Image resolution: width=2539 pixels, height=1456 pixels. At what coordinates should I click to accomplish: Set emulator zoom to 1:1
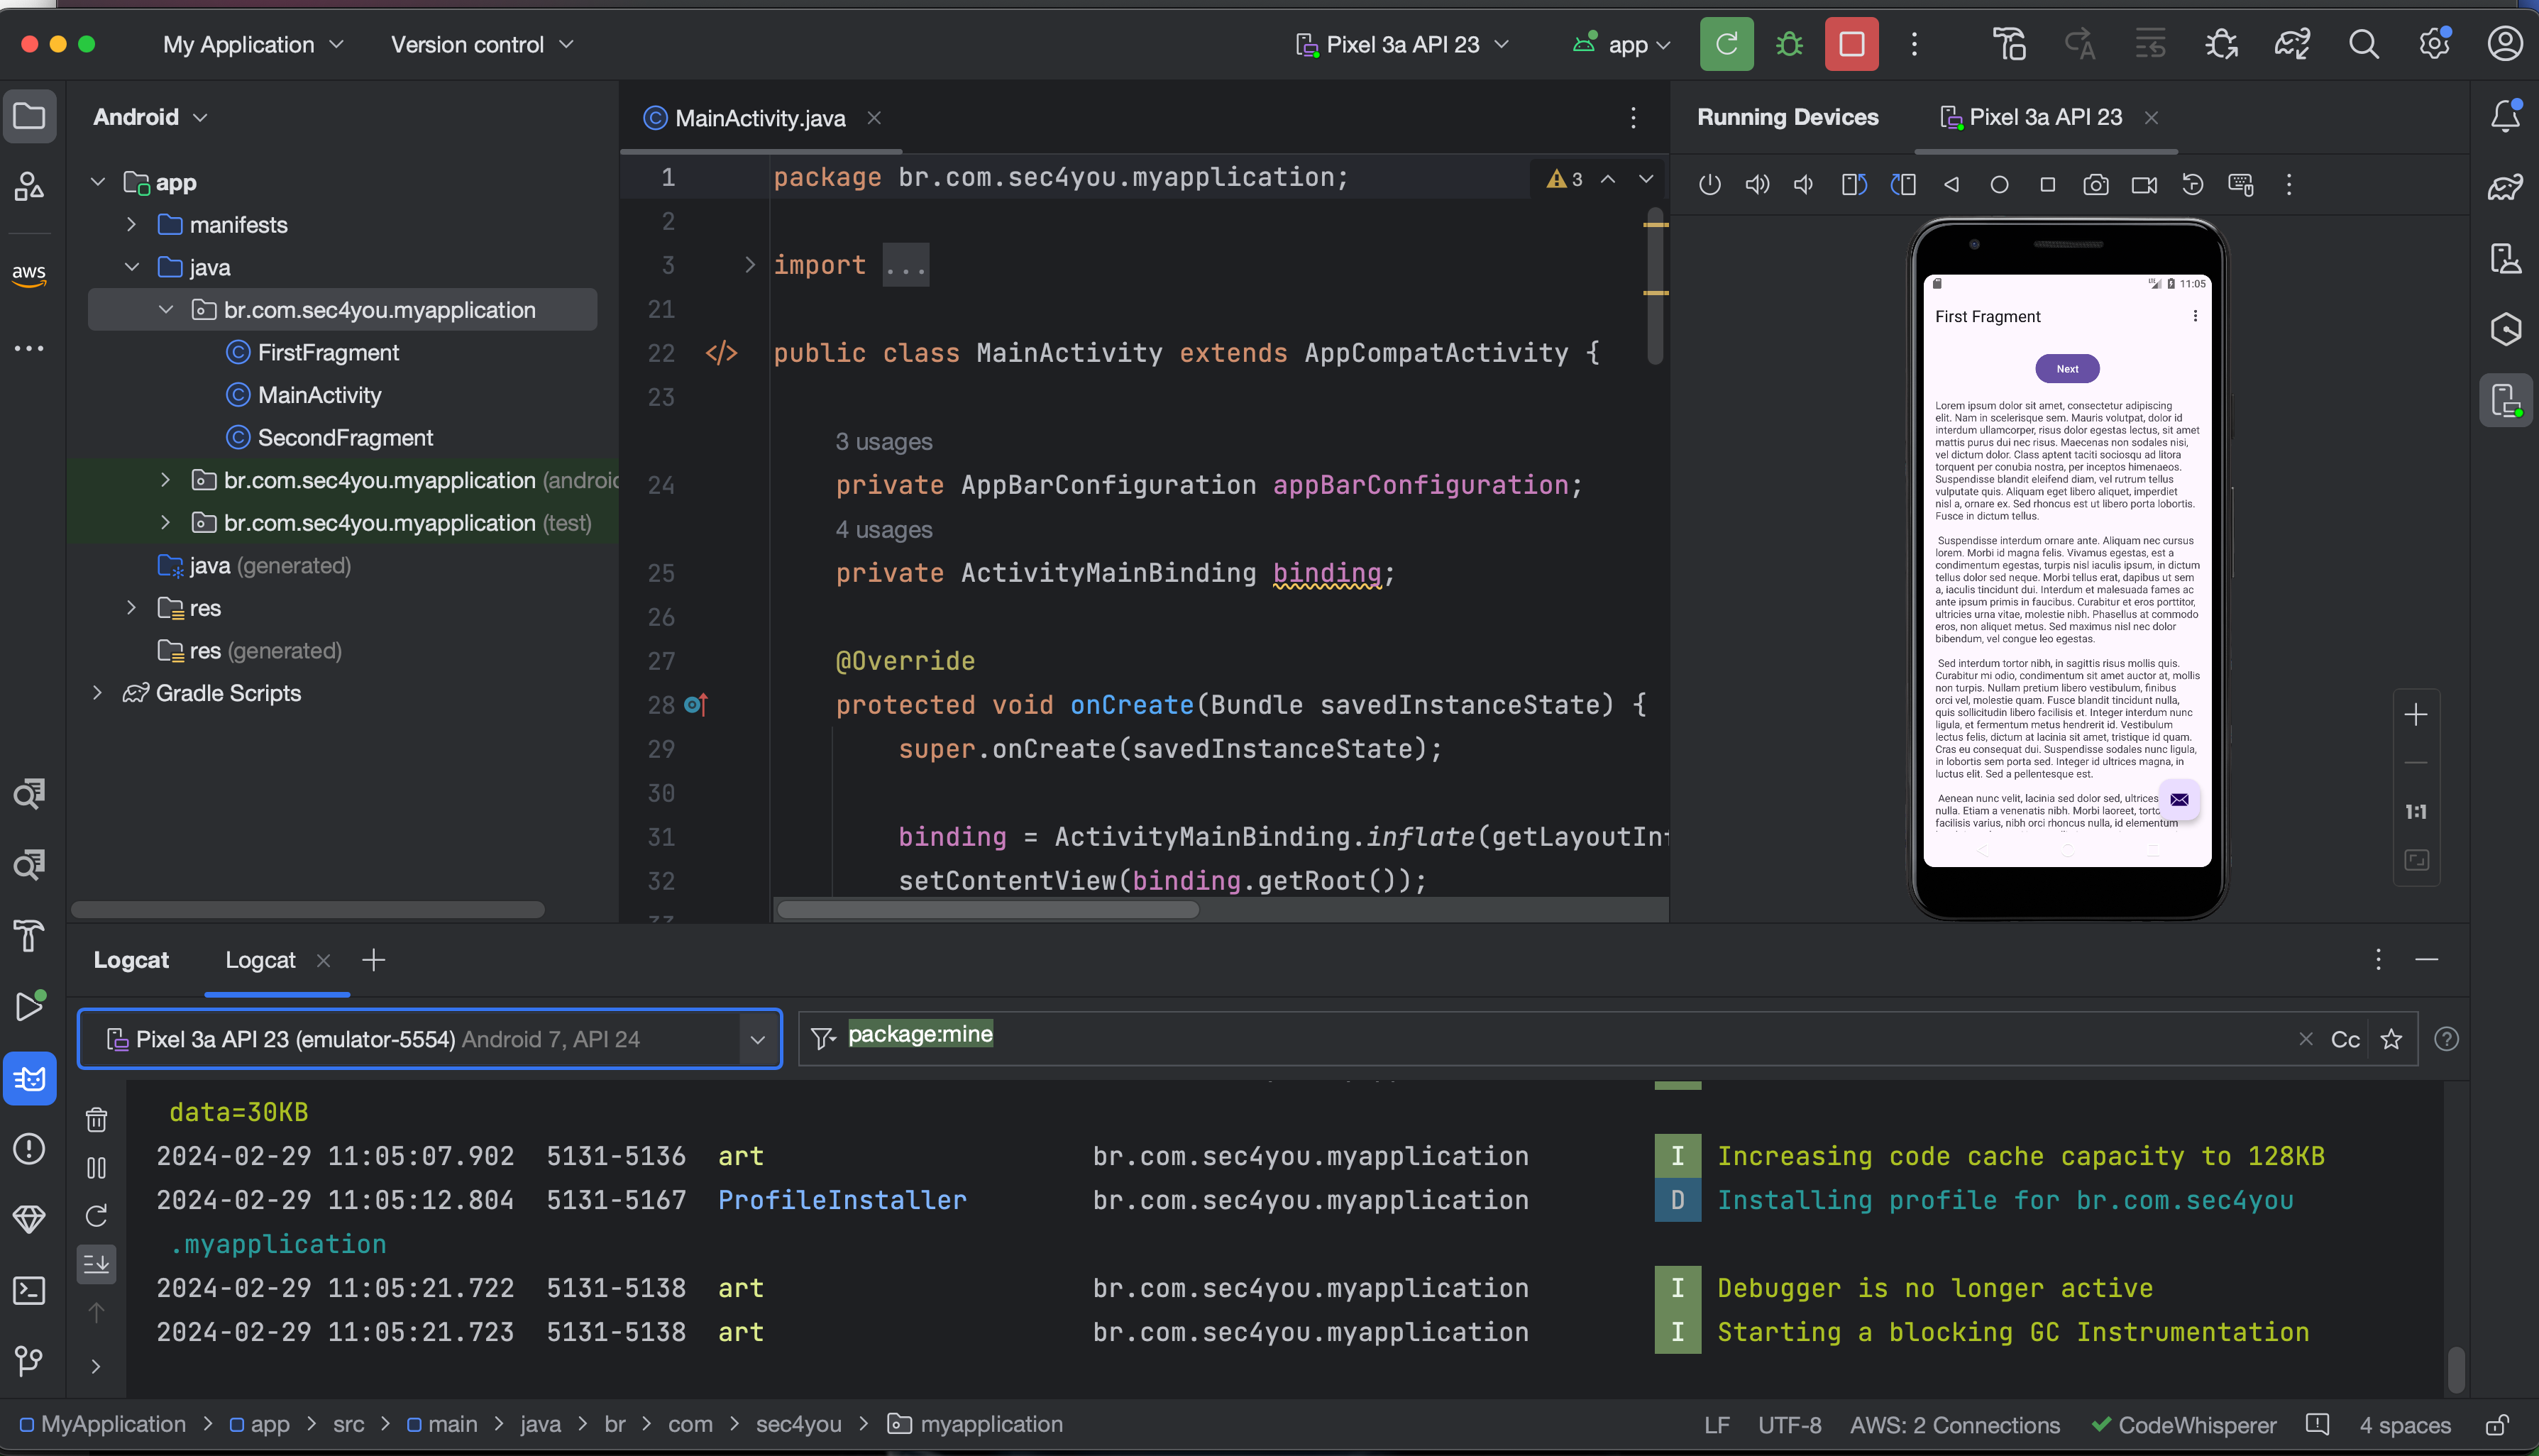2415,812
